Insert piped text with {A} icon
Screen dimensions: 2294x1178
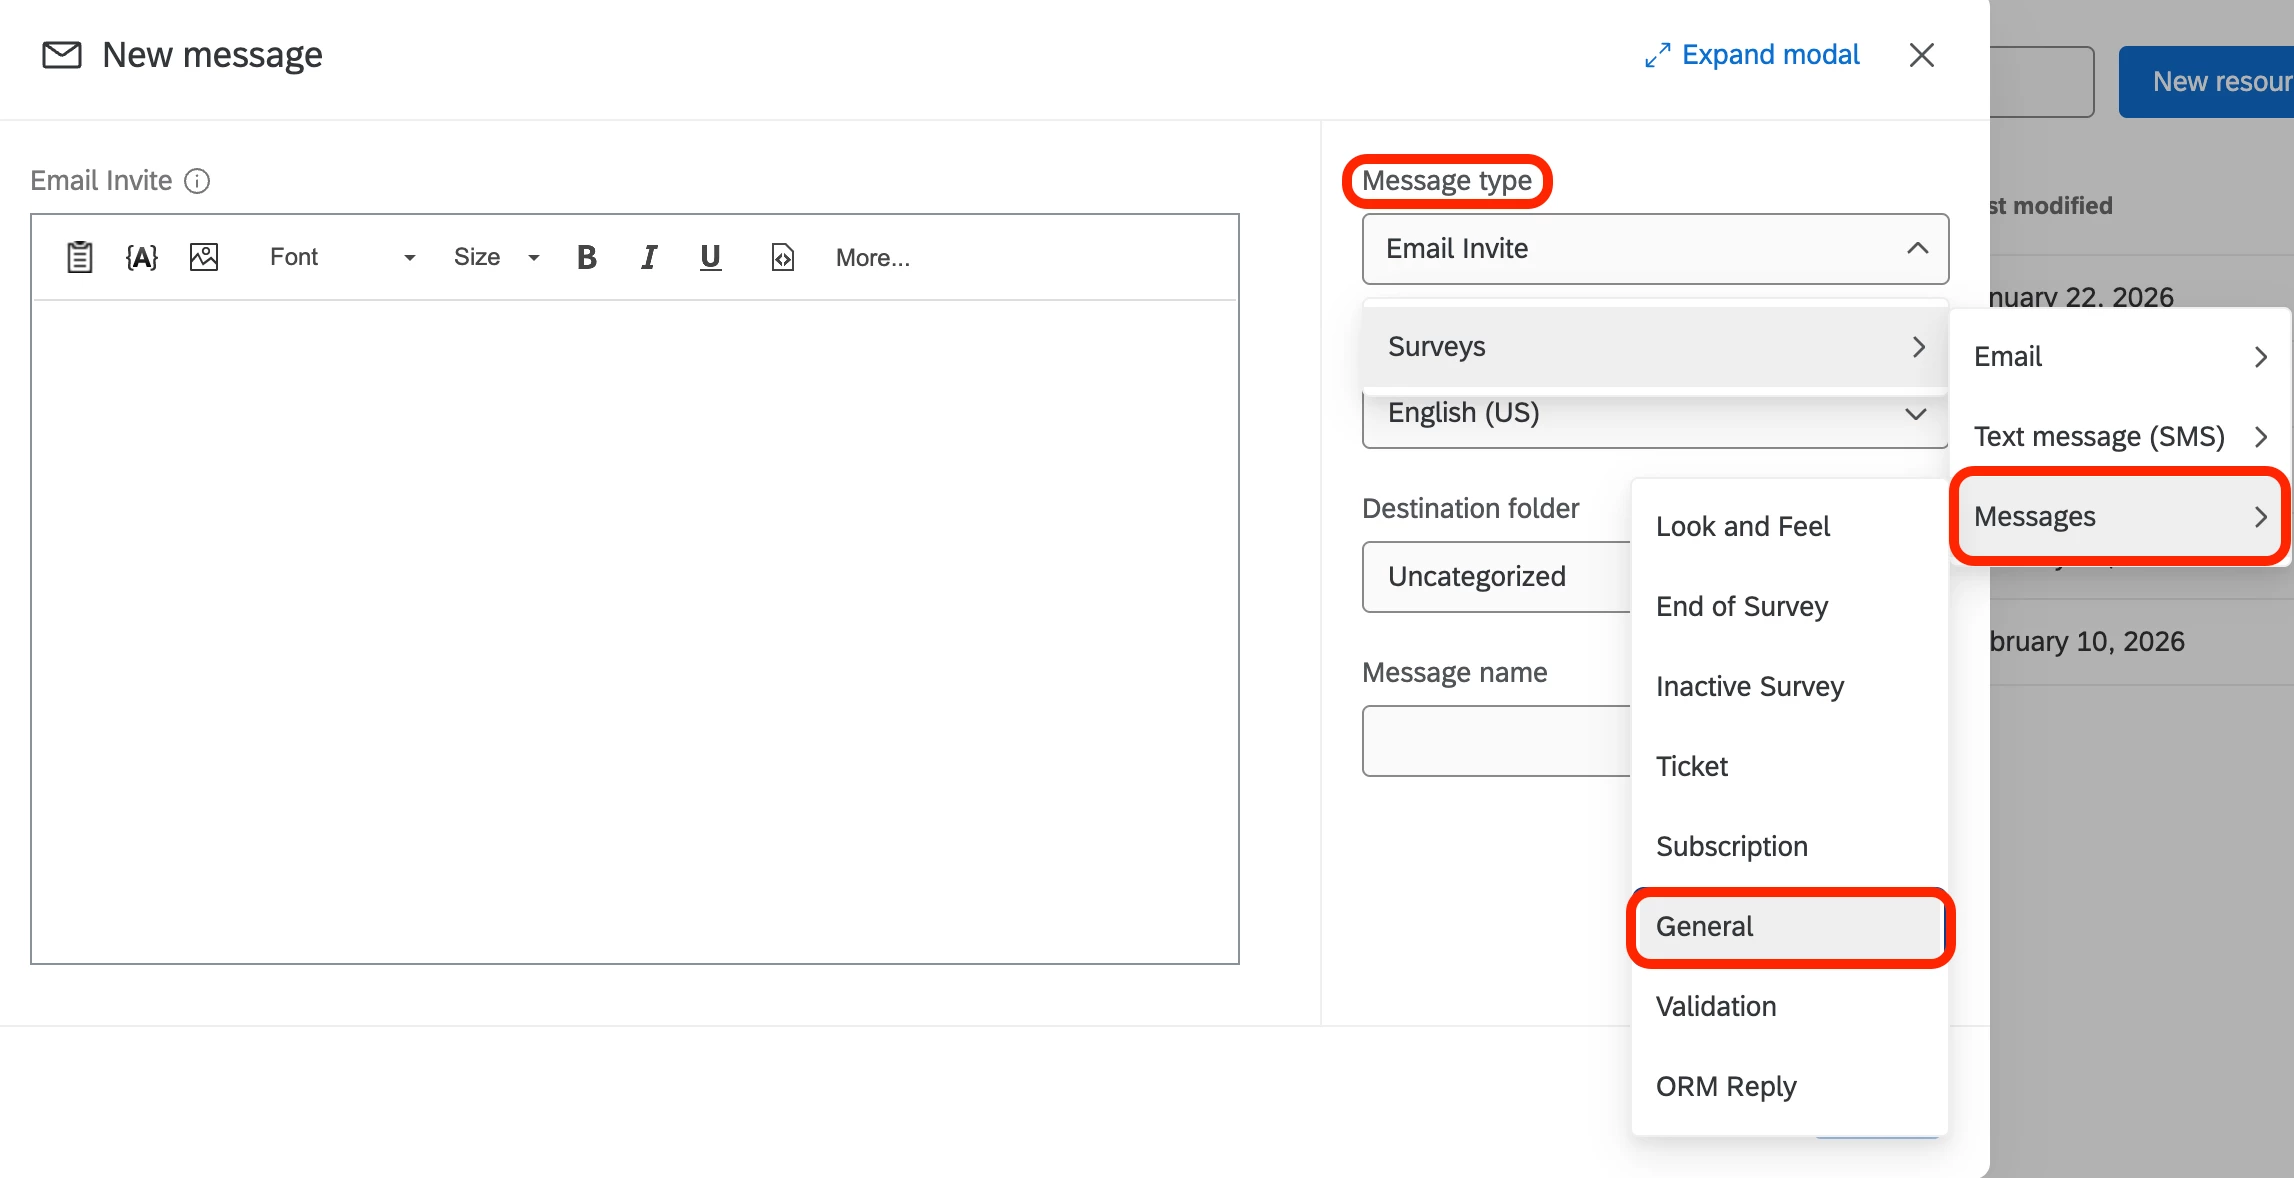(x=142, y=257)
